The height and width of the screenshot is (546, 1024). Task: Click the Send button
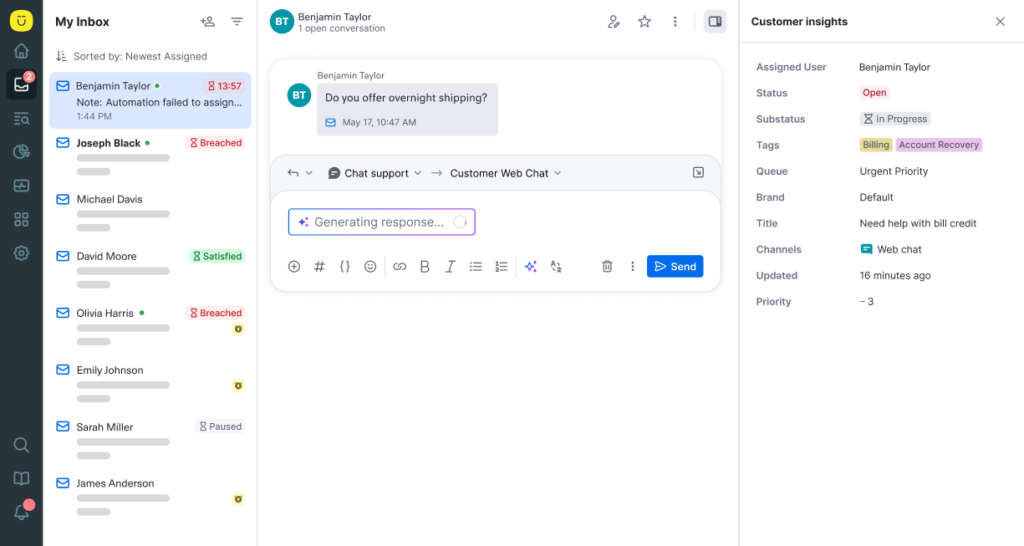tap(675, 267)
